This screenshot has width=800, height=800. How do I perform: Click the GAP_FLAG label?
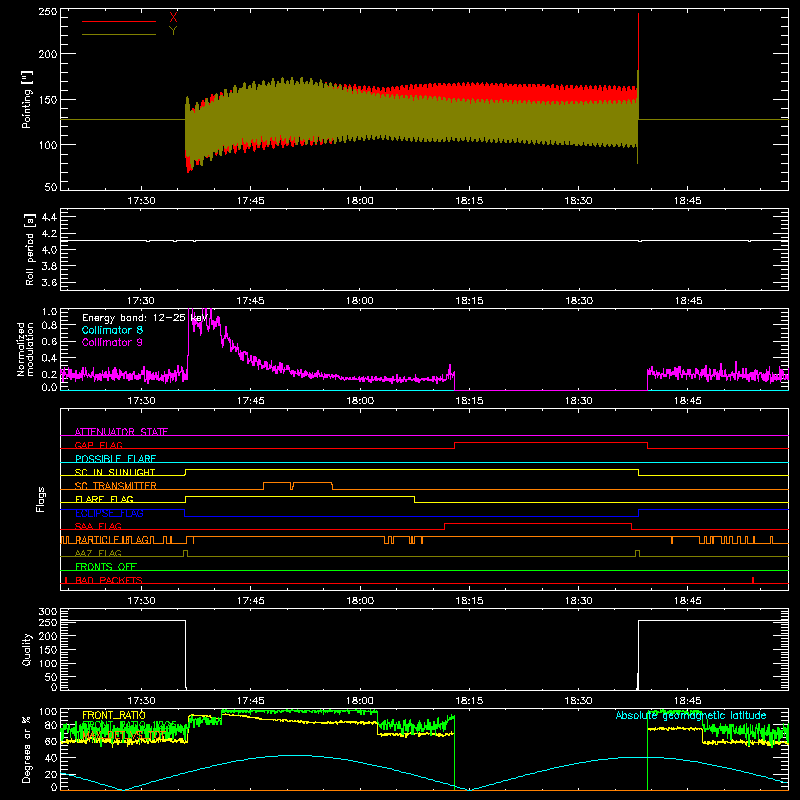[x=98, y=445]
